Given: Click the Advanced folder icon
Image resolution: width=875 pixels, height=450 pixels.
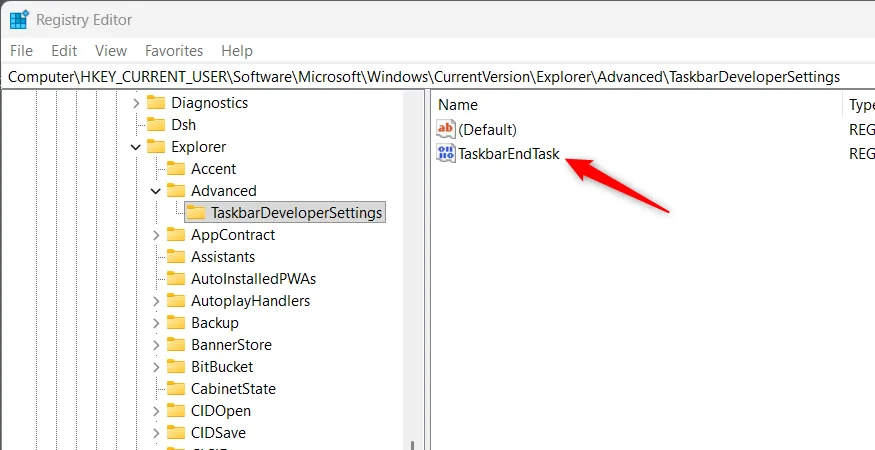Looking at the screenshot, I should click(176, 191).
